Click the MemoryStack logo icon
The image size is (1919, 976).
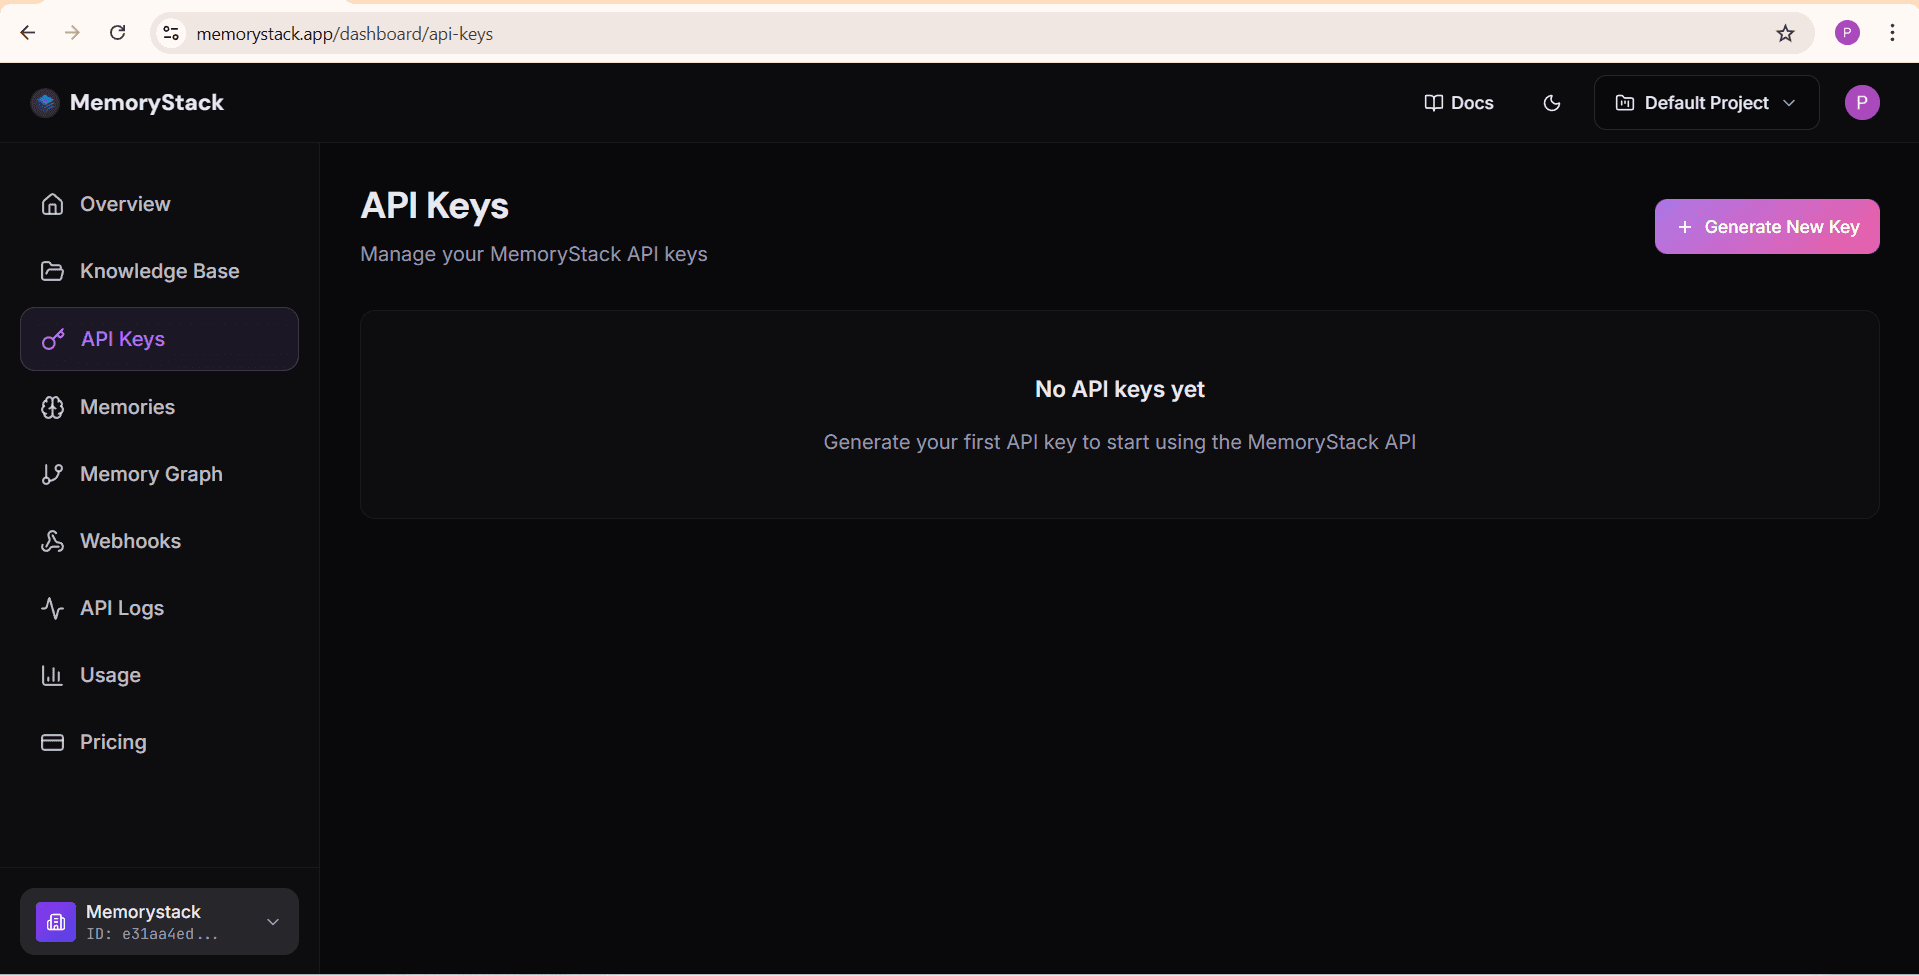point(45,102)
